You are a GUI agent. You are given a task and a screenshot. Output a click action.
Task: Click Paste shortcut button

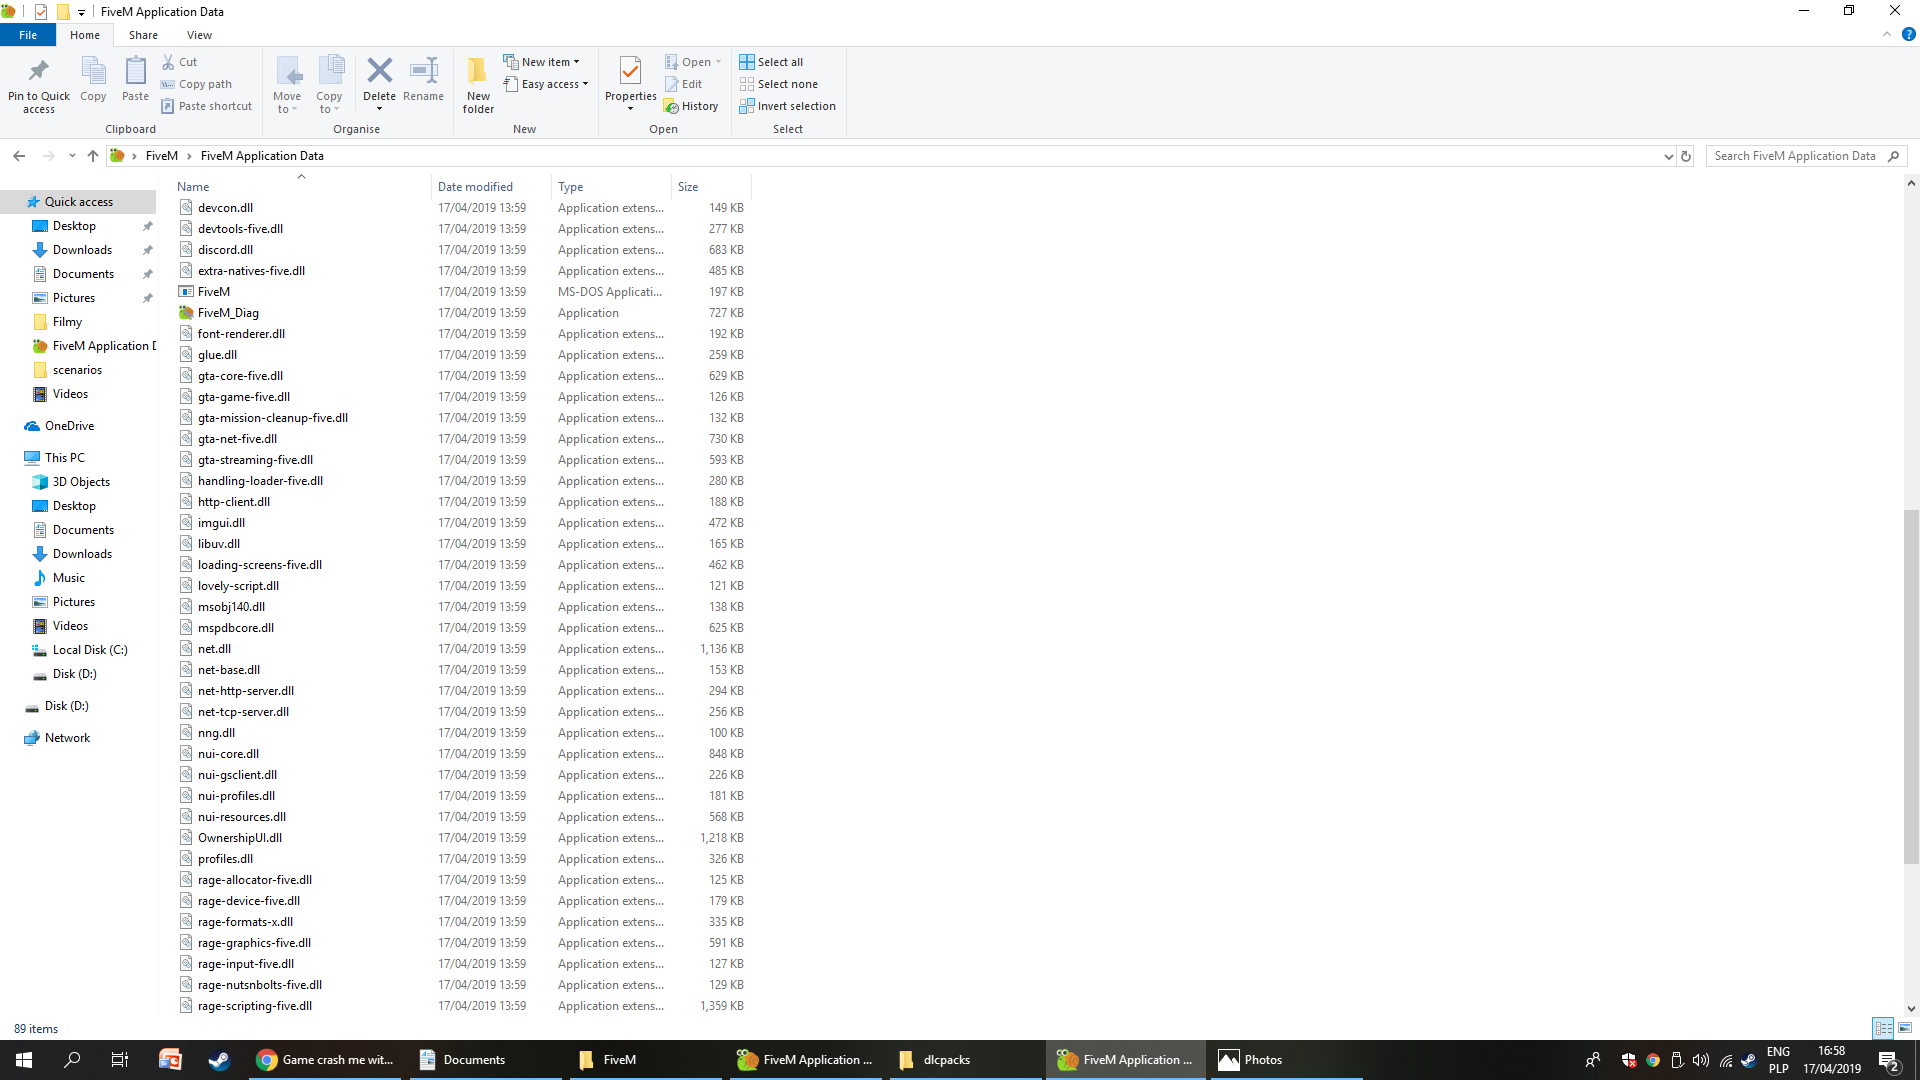point(206,106)
